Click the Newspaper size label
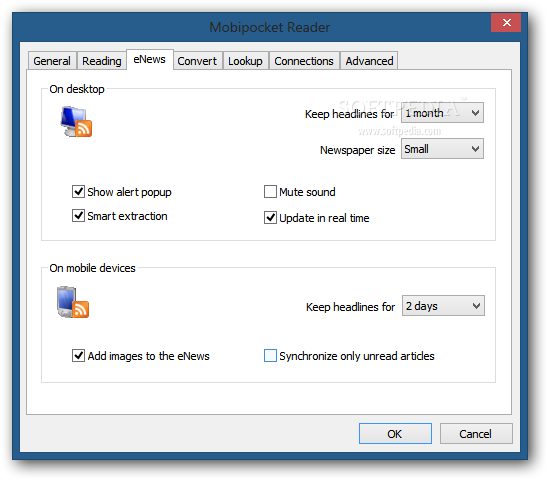This screenshot has width=548, height=480. (x=358, y=150)
